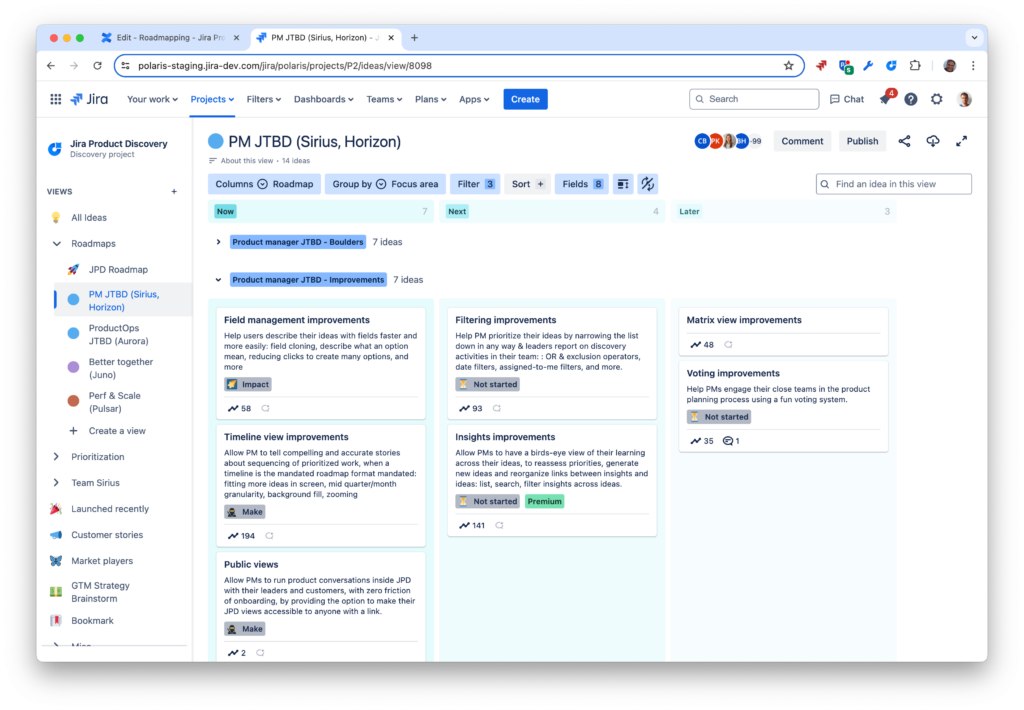Focus Find an idea in this view

click(893, 184)
